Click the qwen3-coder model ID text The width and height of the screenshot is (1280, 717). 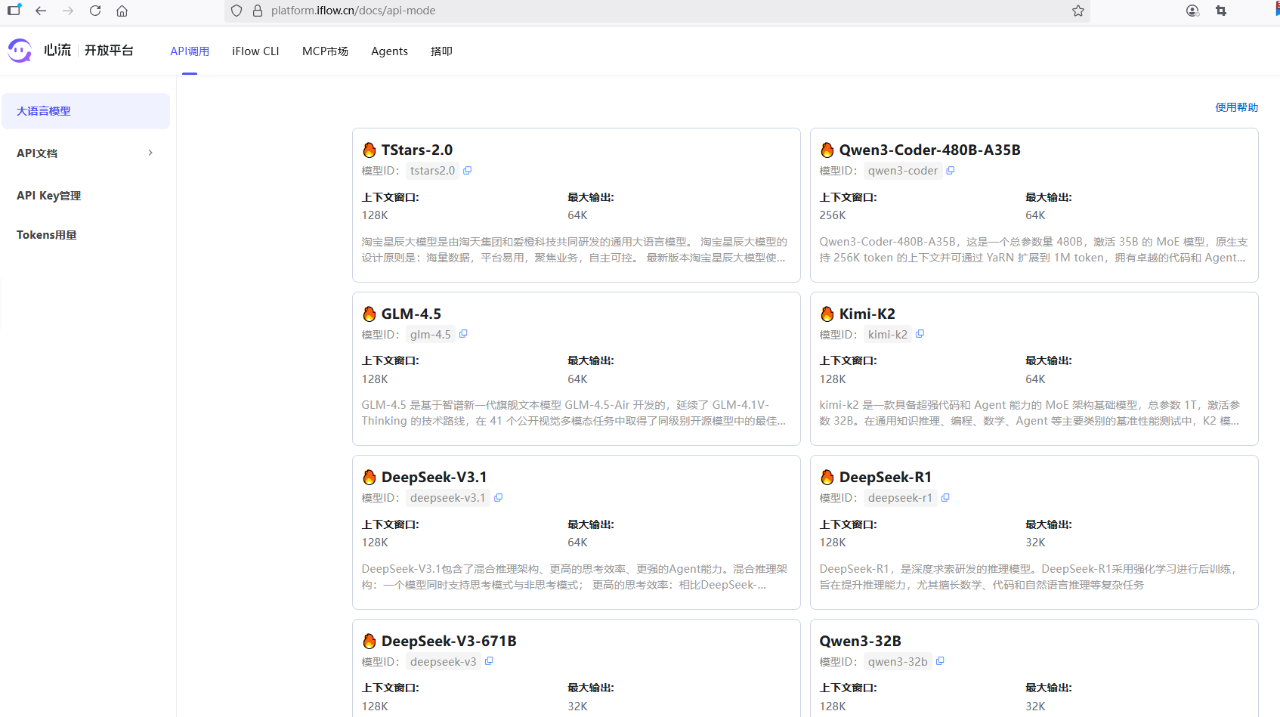[903, 171]
